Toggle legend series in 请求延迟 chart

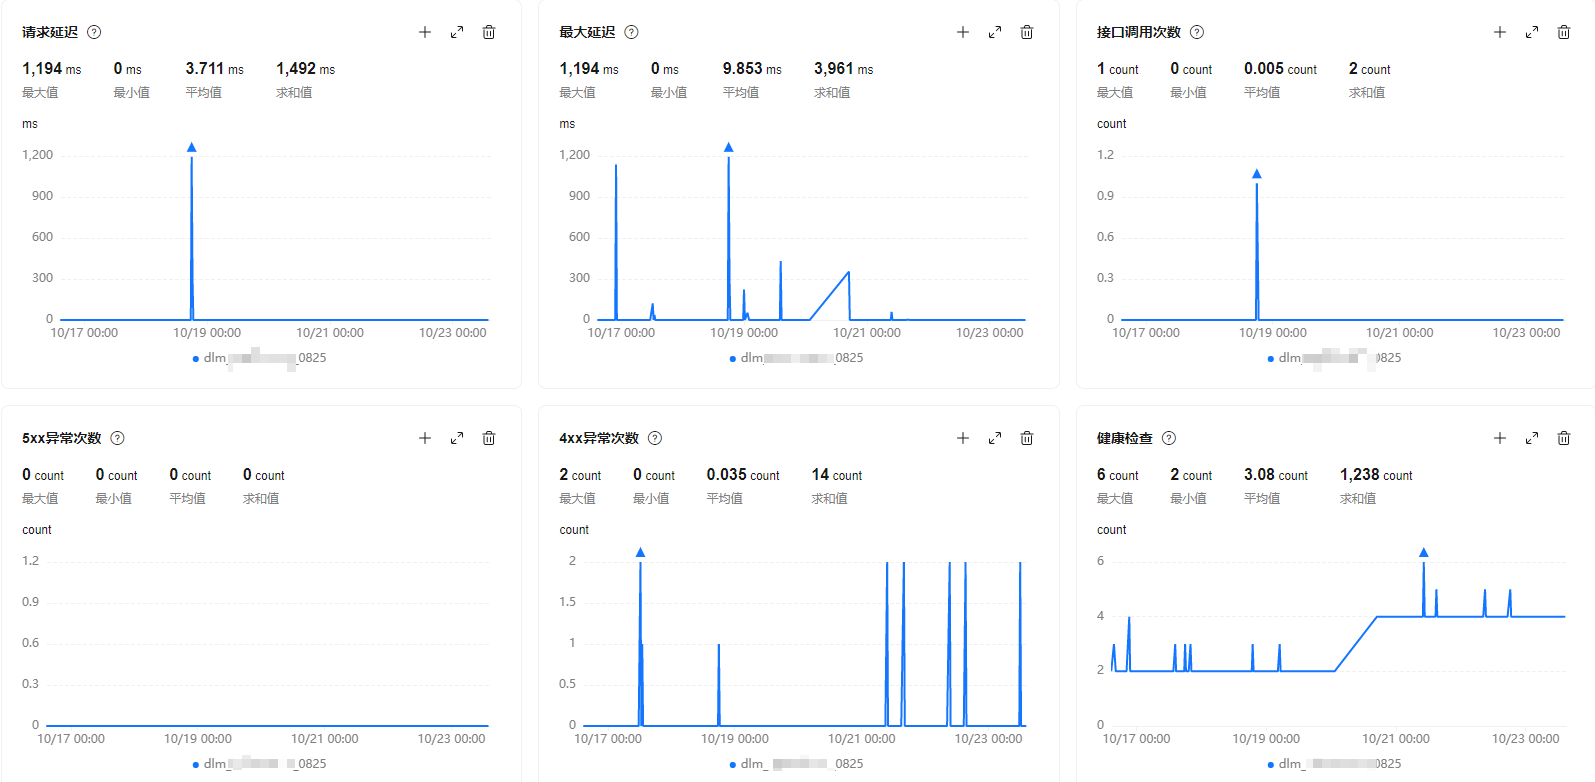pos(260,358)
